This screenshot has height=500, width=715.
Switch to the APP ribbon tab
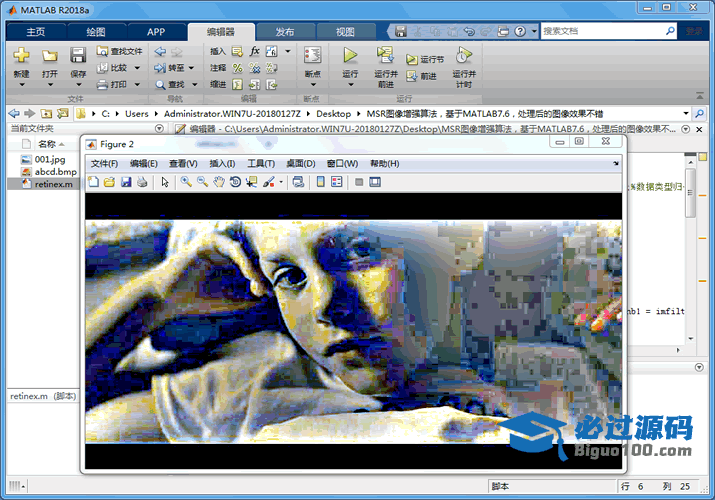[156, 32]
